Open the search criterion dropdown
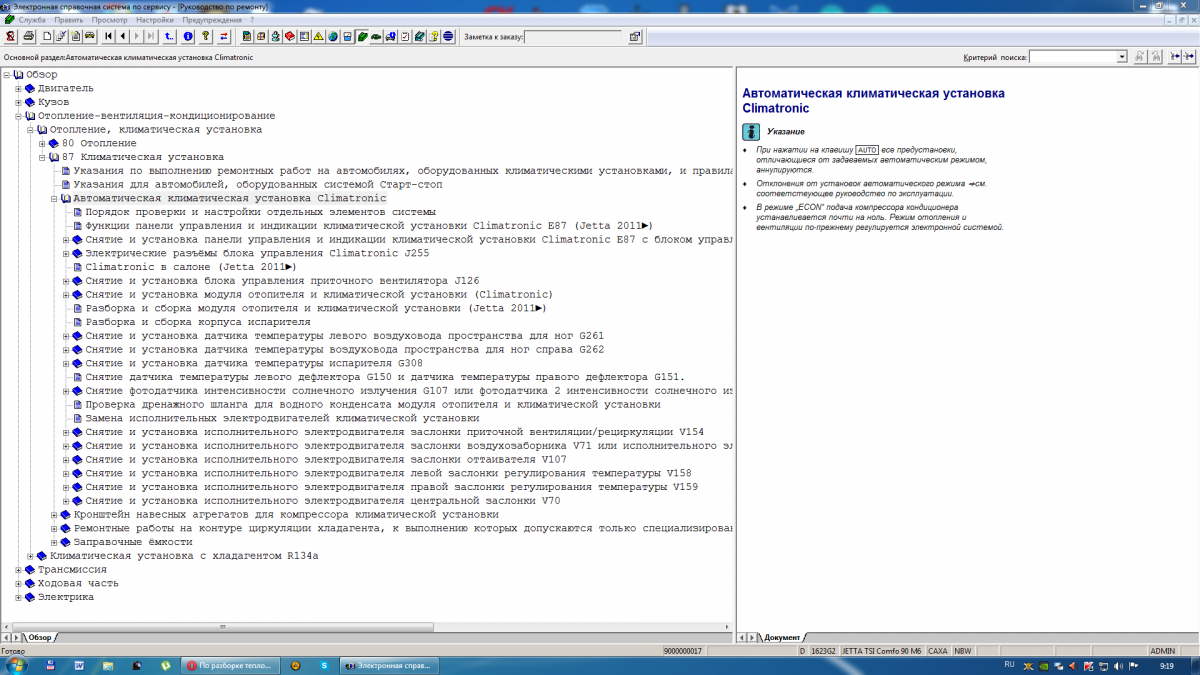The height and width of the screenshot is (675, 1200). (x=1122, y=58)
